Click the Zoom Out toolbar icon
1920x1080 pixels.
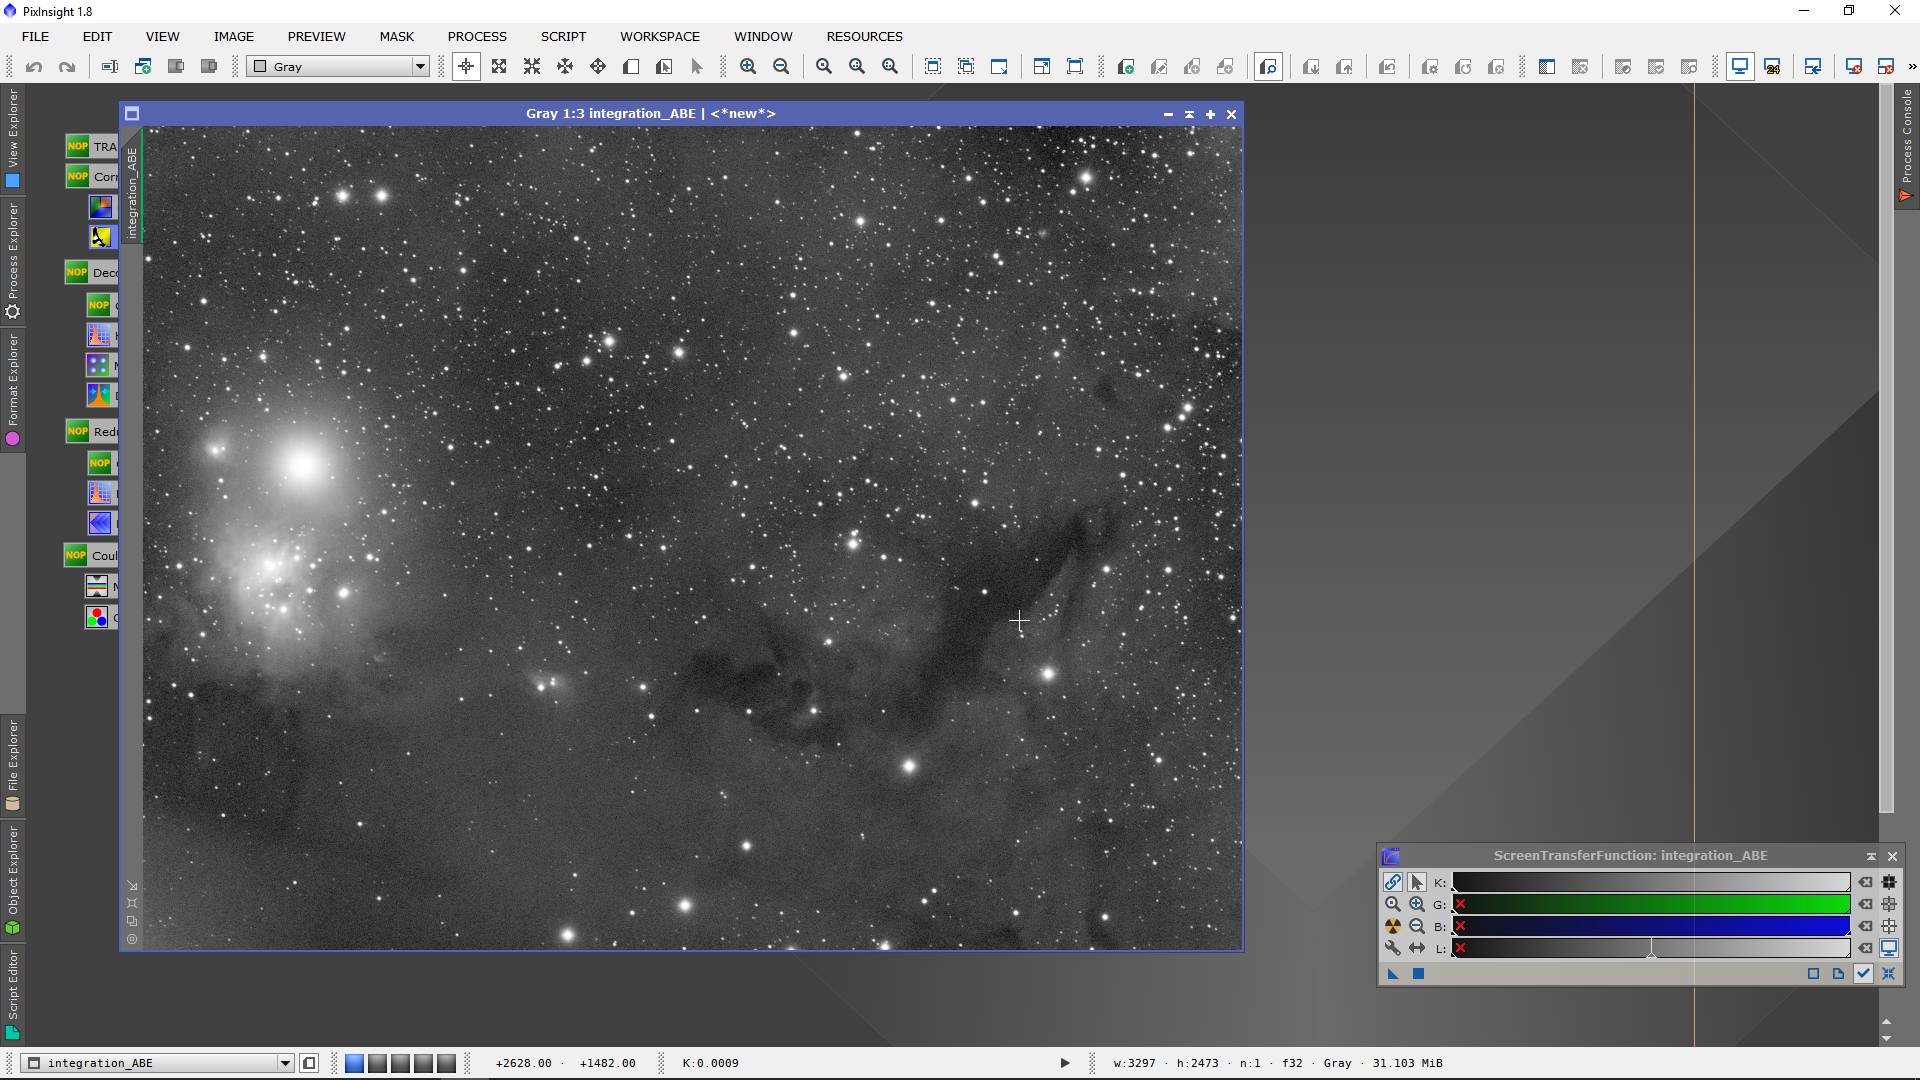click(x=781, y=67)
